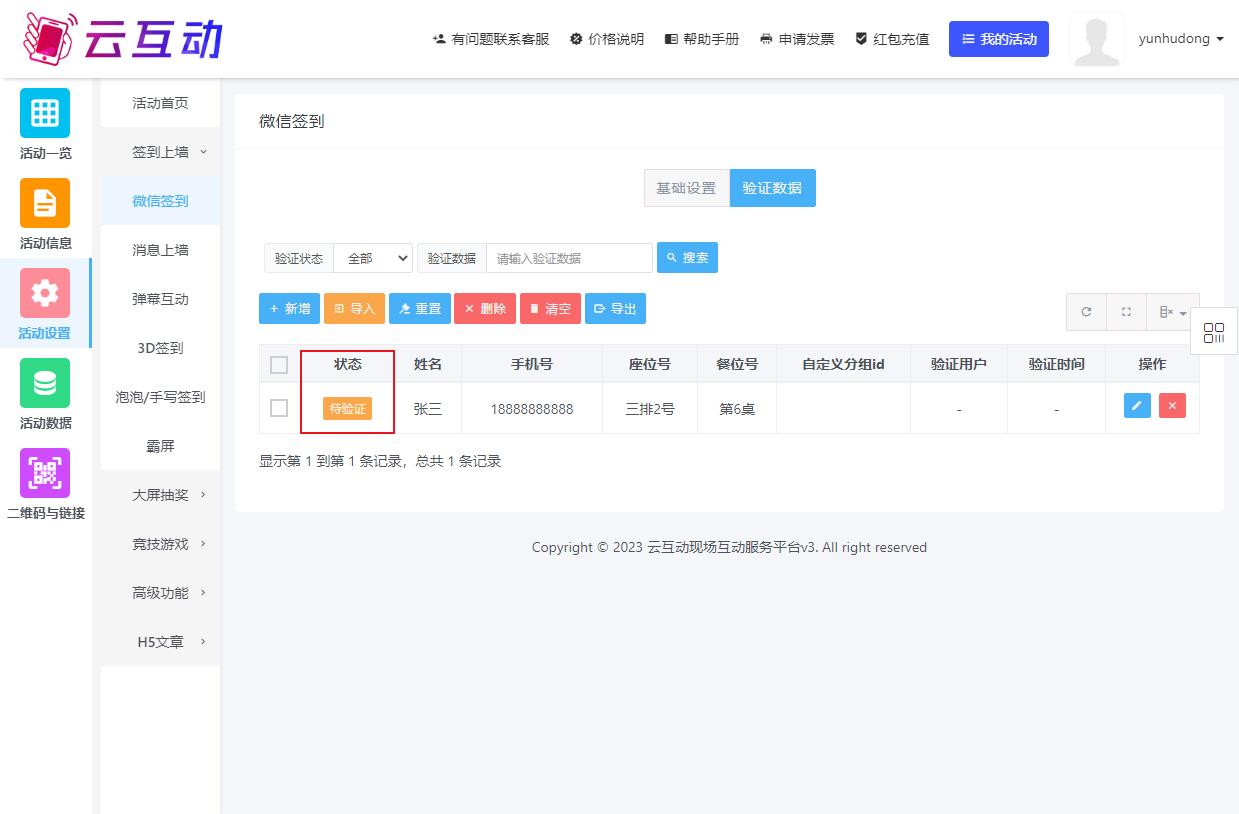Screen dimensions: 1239x814
Task: Click the 验证数据 search input field
Action: click(569, 258)
